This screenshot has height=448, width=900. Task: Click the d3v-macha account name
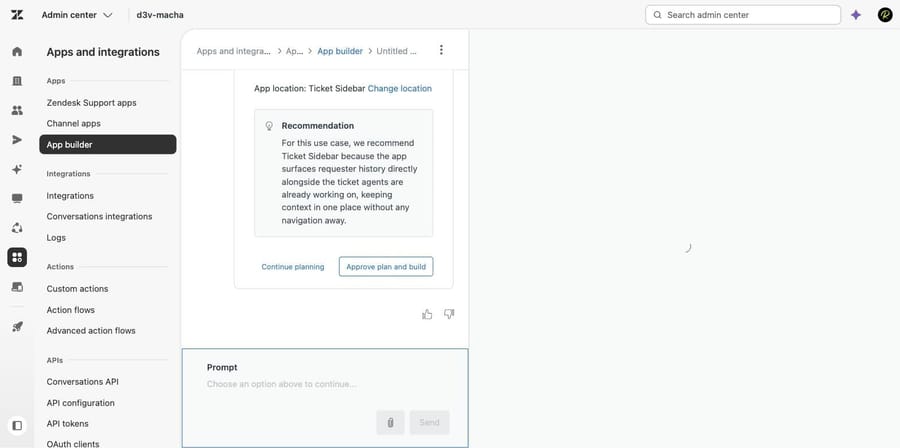(x=160, y=15)
